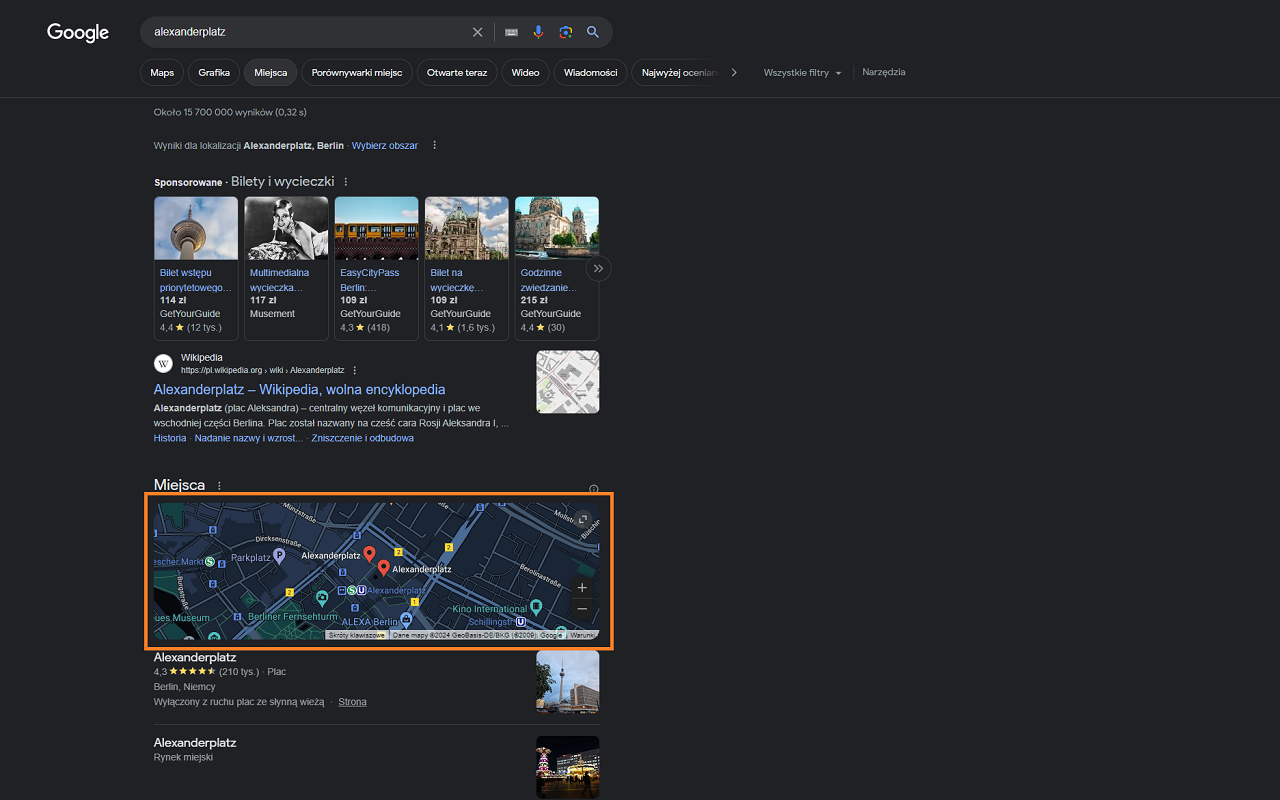This screenshot has width=1280, height=800.
Task: Clear the search query with the X icon
Action: tap(477, 32)
